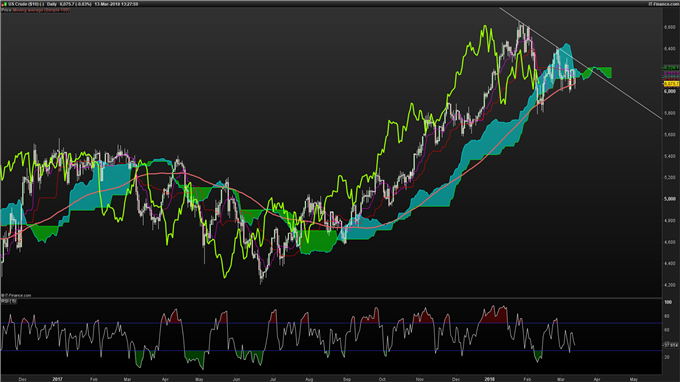Viewport: 680px width, 382px height.
Task: Click the divider between price and RSI panels
Action: [x=331, y=298]
